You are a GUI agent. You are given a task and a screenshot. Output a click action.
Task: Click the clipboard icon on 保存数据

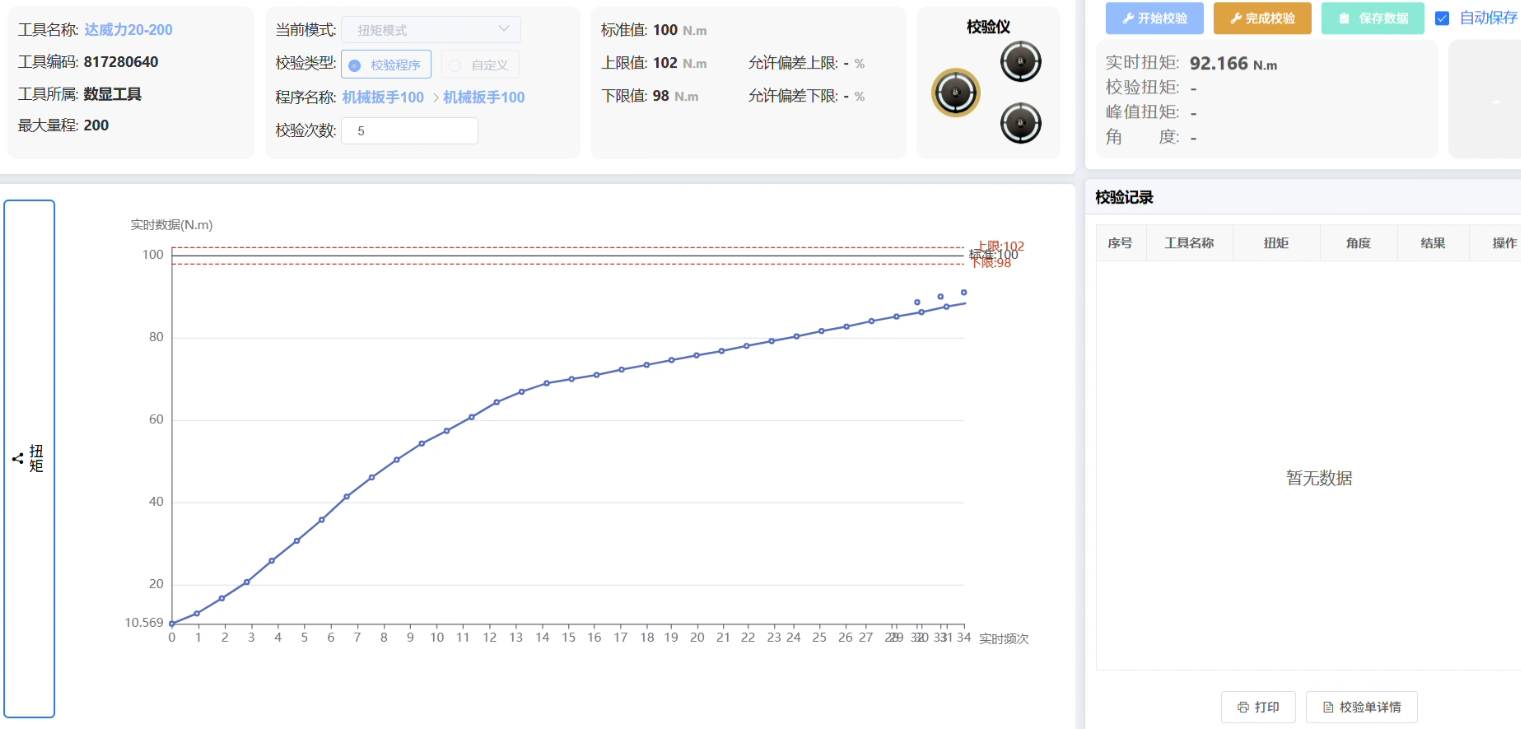coord(1344,18)
